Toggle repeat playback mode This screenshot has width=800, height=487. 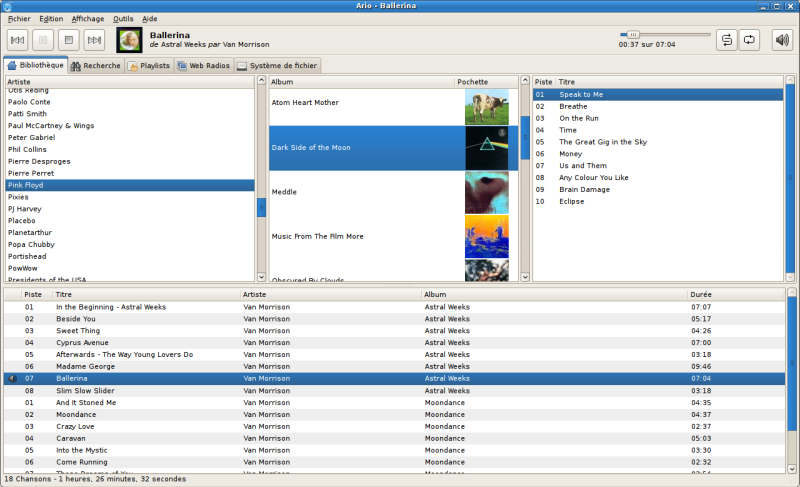point(749,40)
